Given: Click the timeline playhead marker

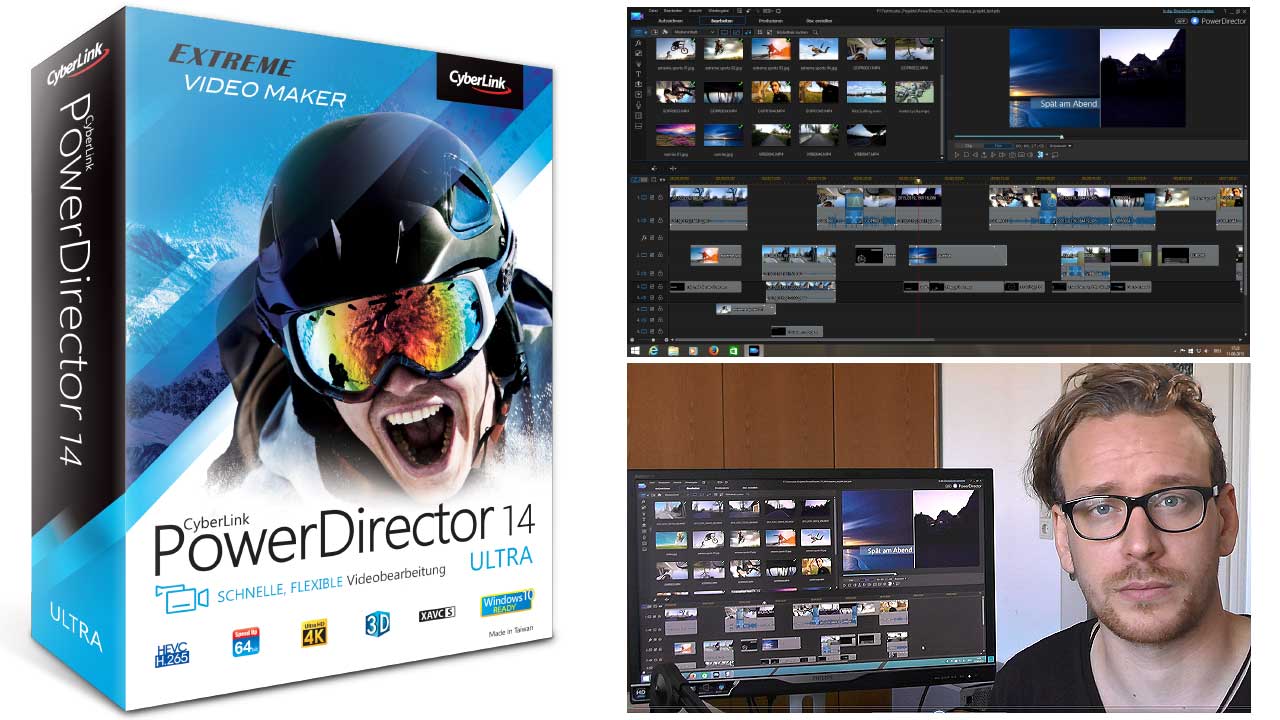Looking at the screenshot, I should point(918,181).
